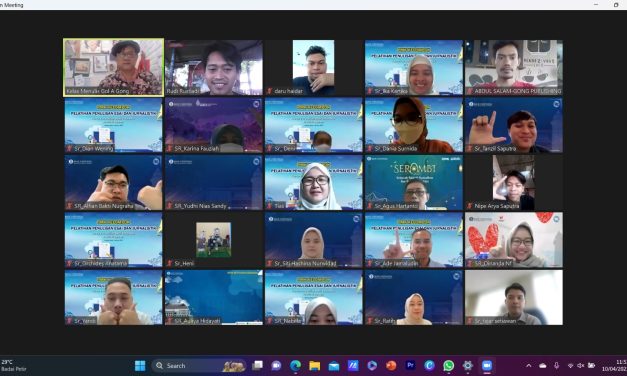Open WhatsApp from the taskbar
Screen dimensions: 627x376
tap(449, 366)
